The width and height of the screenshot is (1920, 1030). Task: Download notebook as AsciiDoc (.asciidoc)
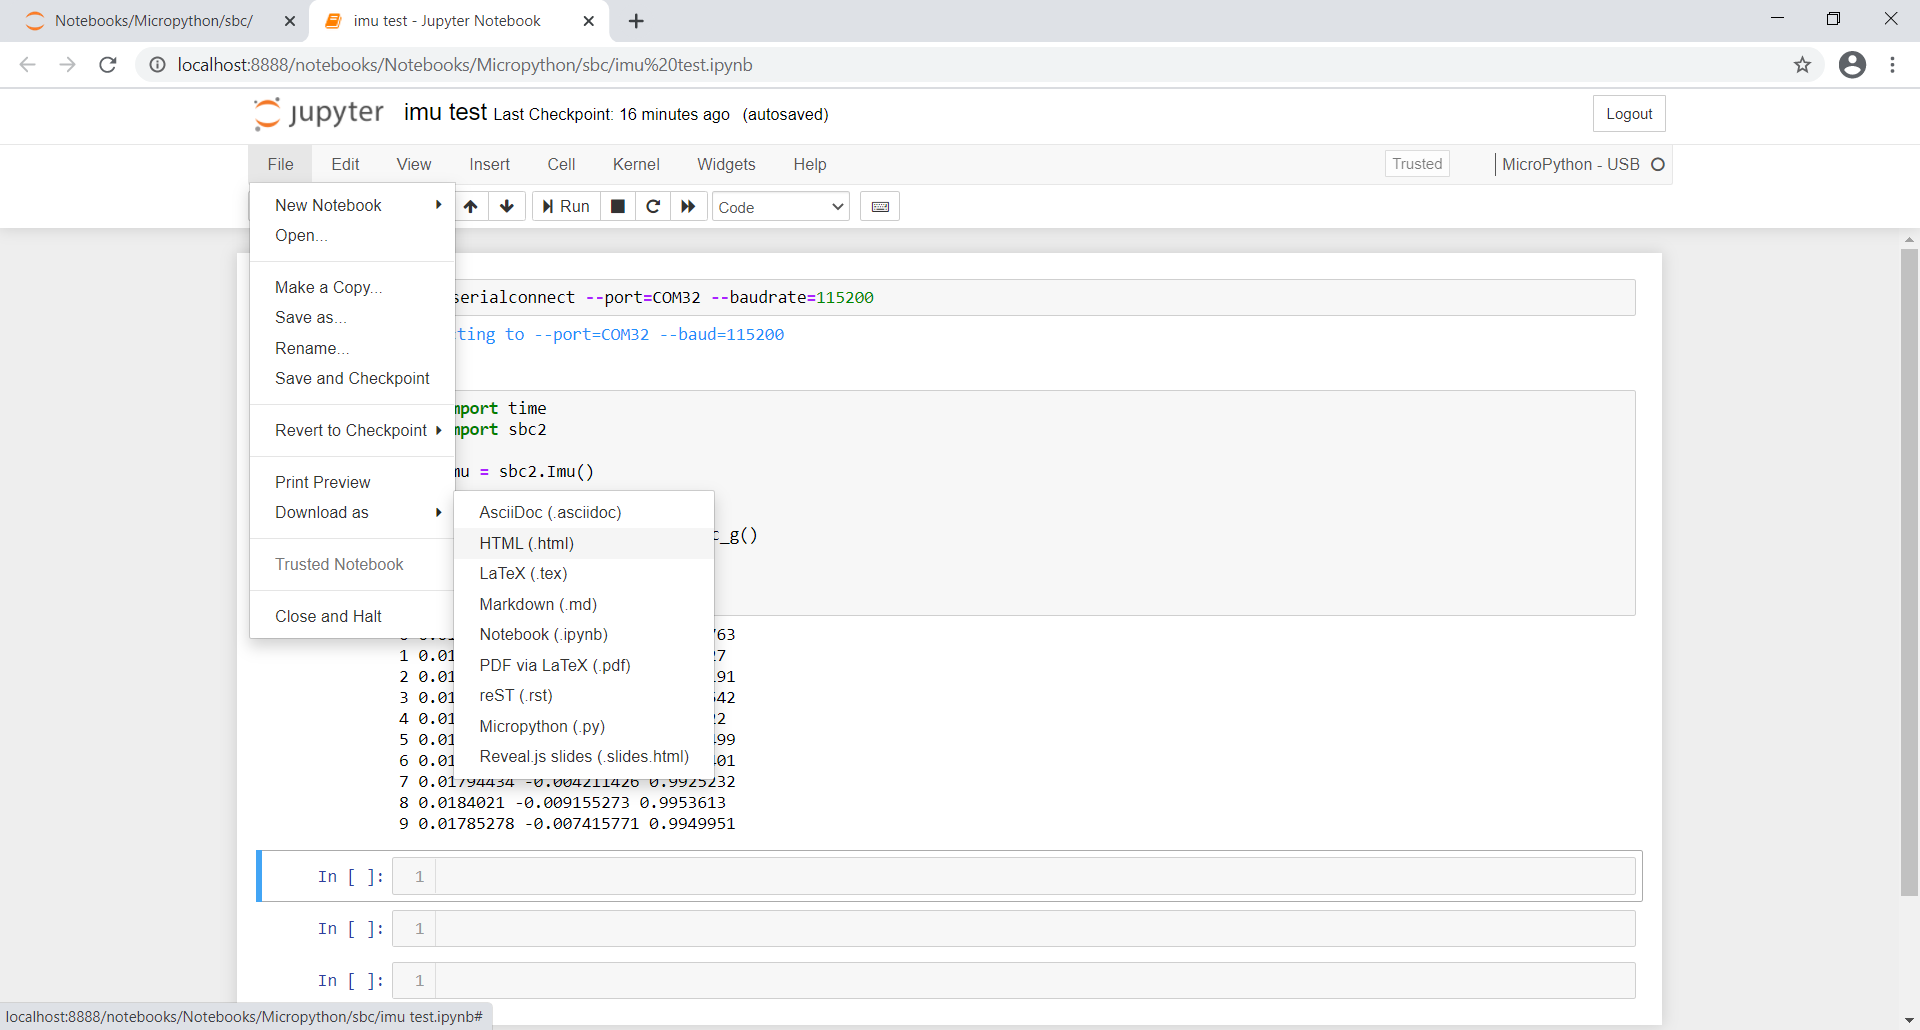pos(584,512)
